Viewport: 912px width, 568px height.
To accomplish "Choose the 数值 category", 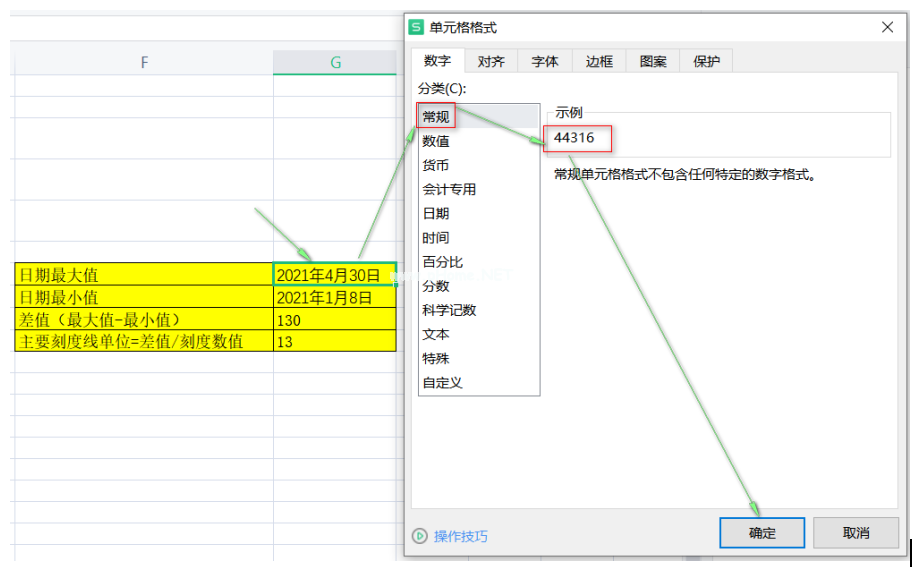I will [436, 141].
